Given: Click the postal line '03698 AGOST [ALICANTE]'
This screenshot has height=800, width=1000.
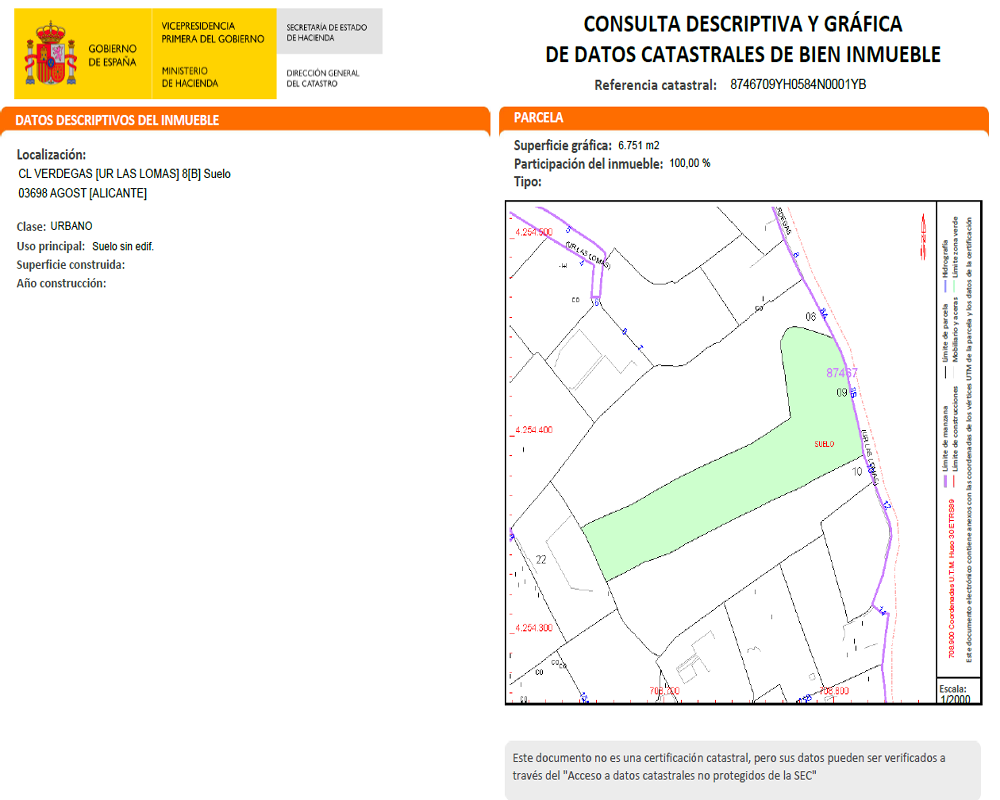Looking at the screenshot, I should (x=82, y=193).
